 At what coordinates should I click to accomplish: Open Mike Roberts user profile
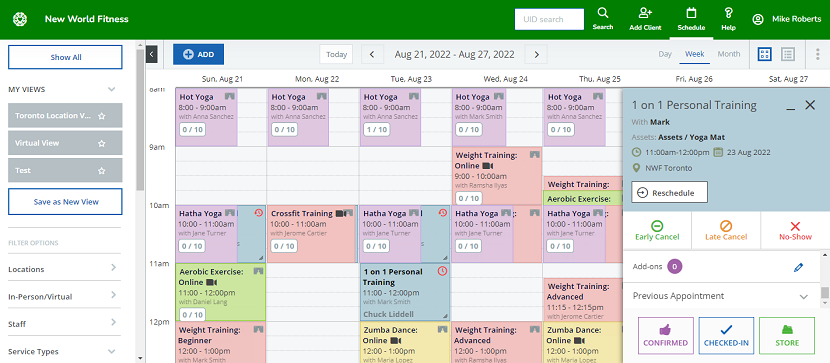[x=787, y=19]
